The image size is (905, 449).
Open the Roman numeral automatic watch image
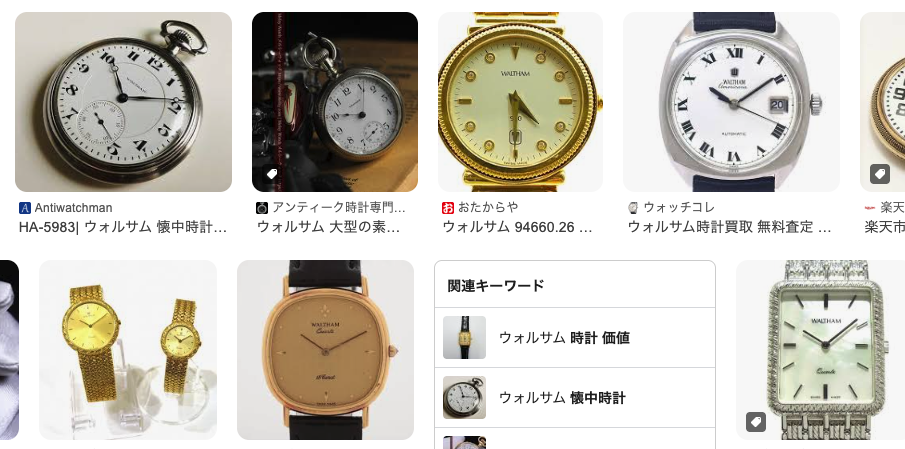731,102
